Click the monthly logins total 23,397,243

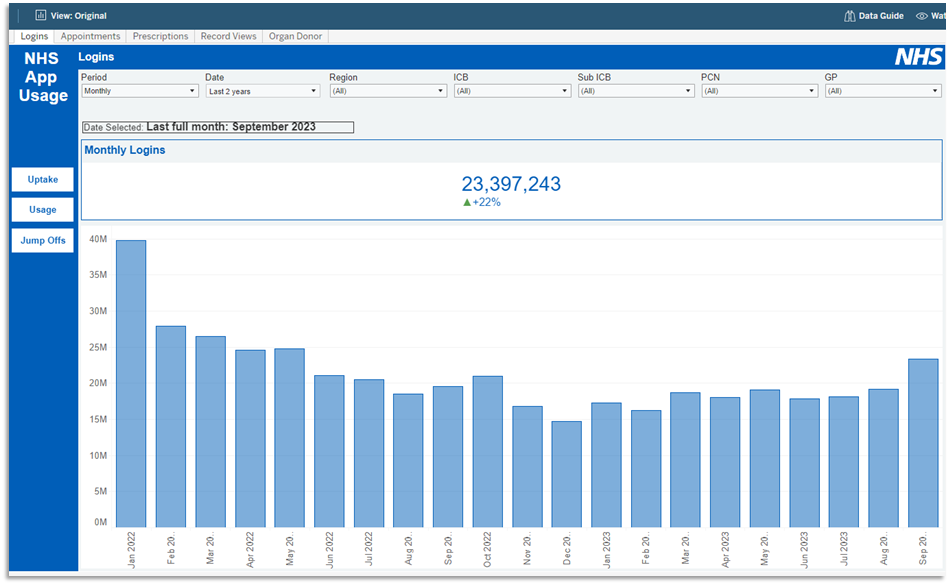(511, 184)
